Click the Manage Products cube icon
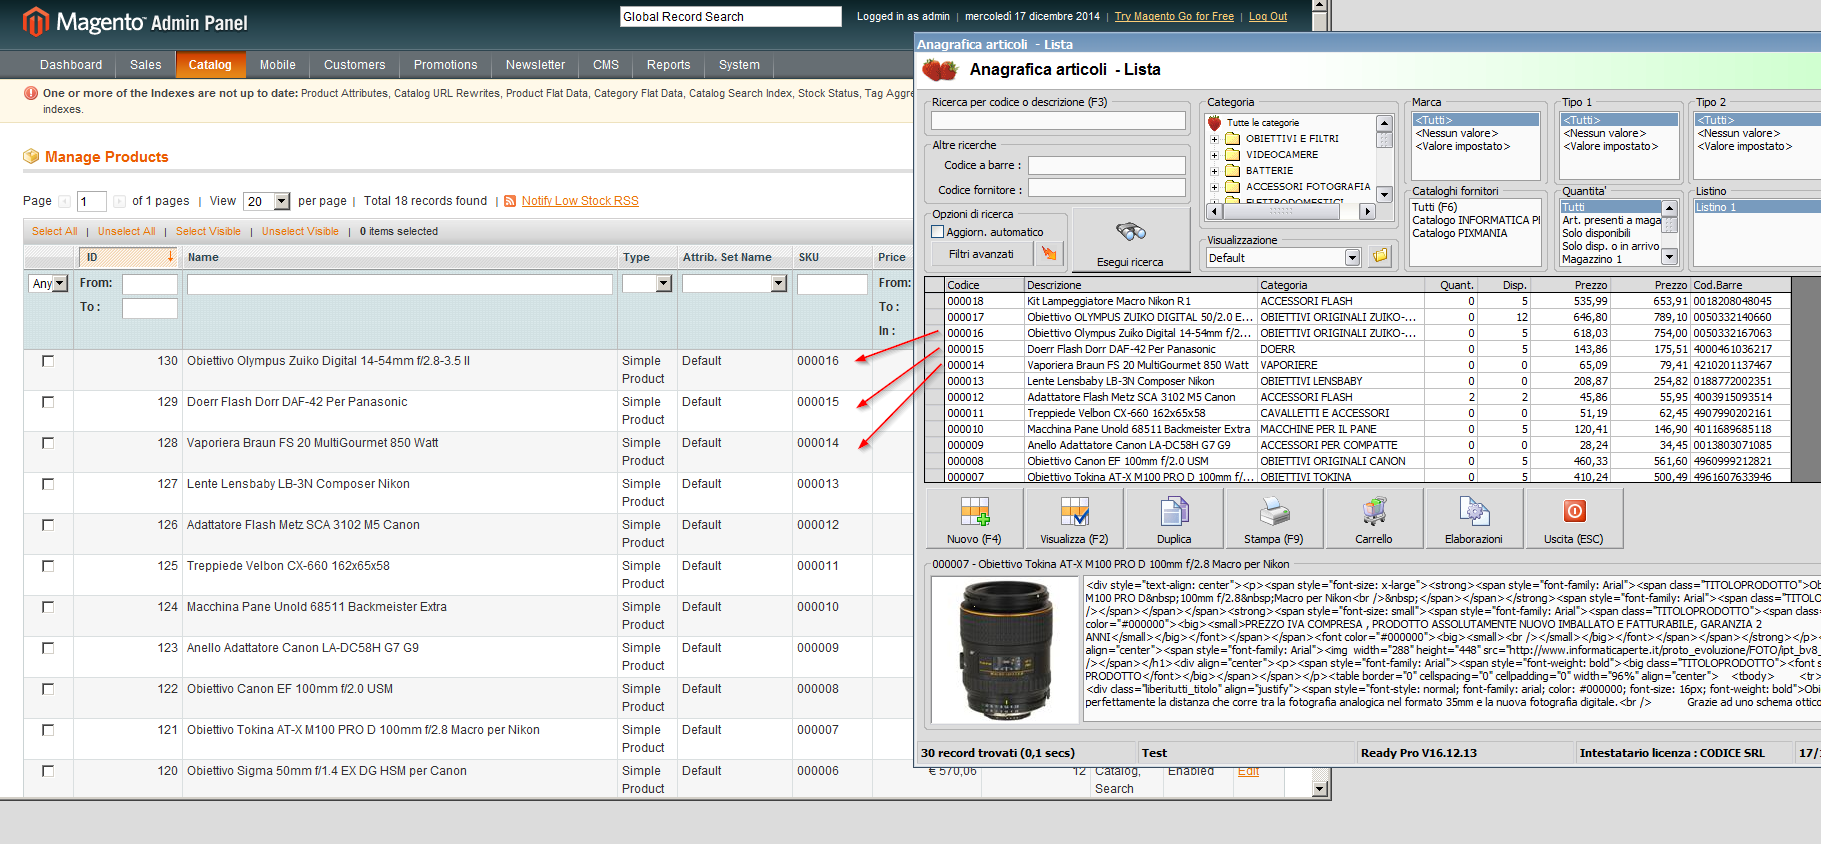Viewport: 1821px width, 844px height. tap(31, 157)
